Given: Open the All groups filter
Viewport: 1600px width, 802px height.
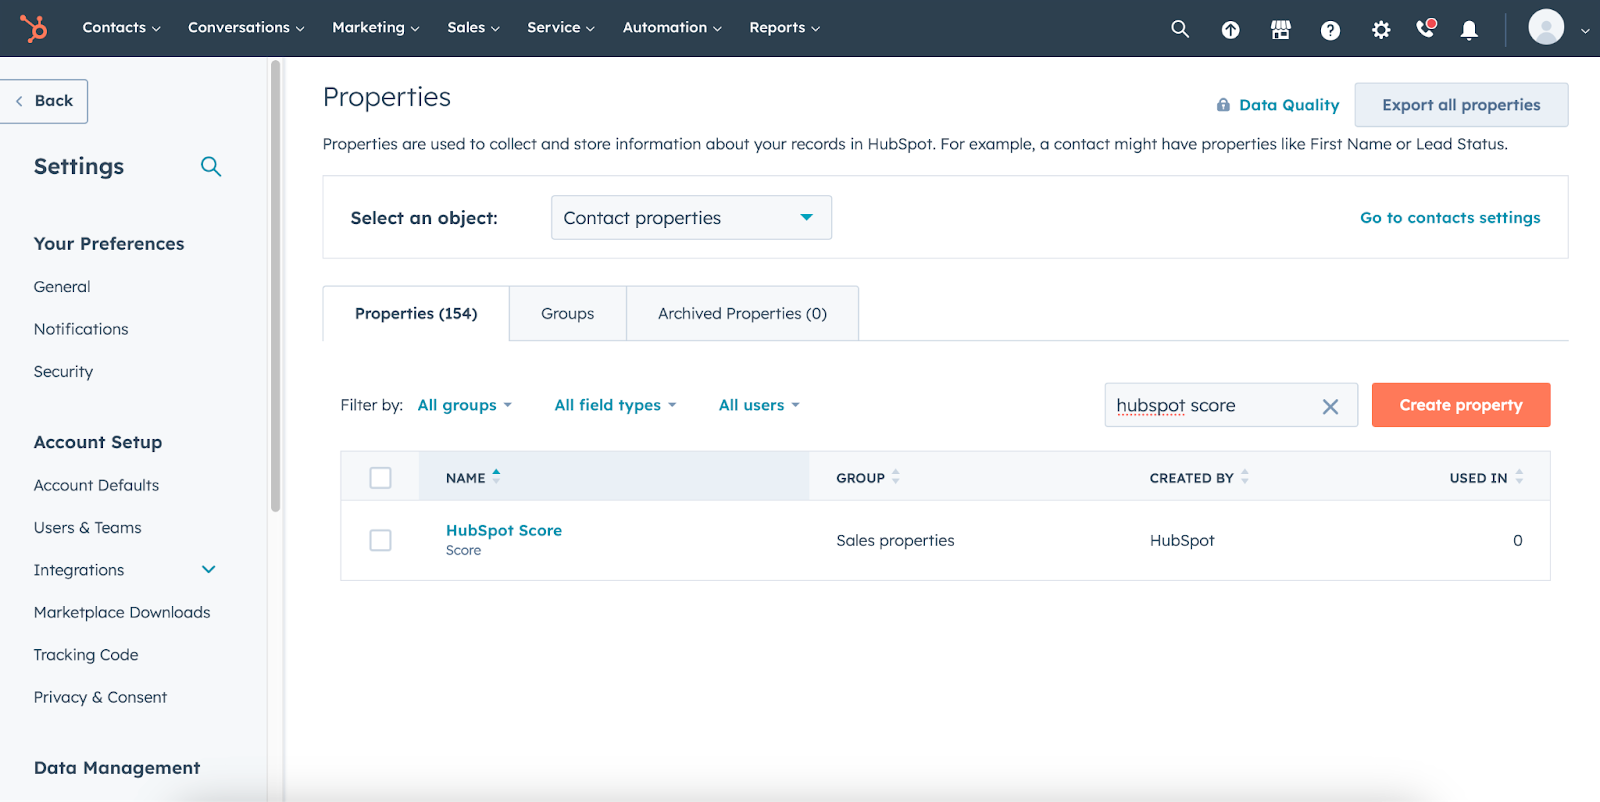Looking at the screenshot, I should point(465,405).
